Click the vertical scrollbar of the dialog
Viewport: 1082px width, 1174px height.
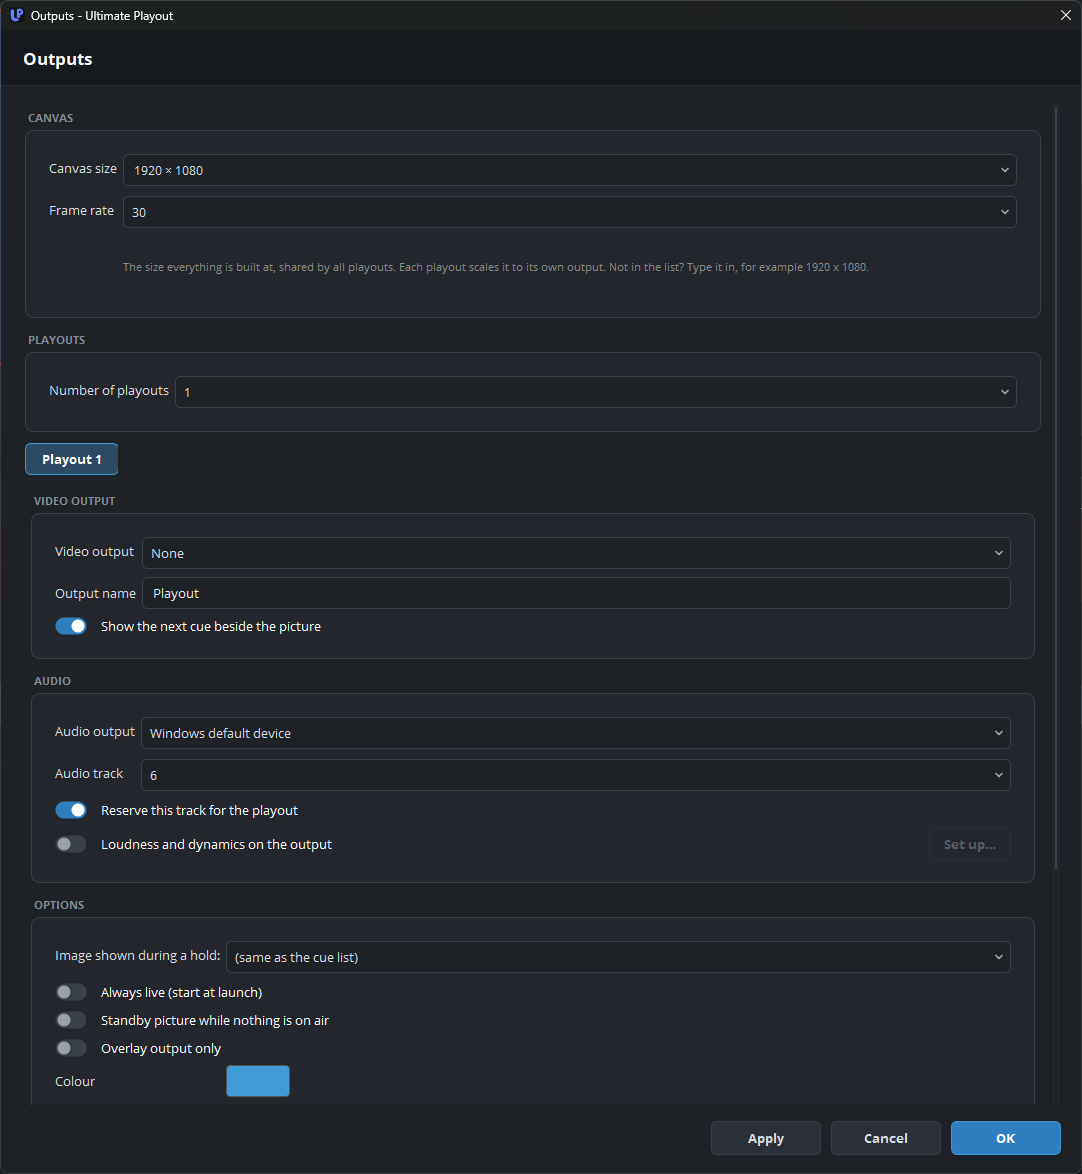pyautogui.click(x=1056, y=487)
